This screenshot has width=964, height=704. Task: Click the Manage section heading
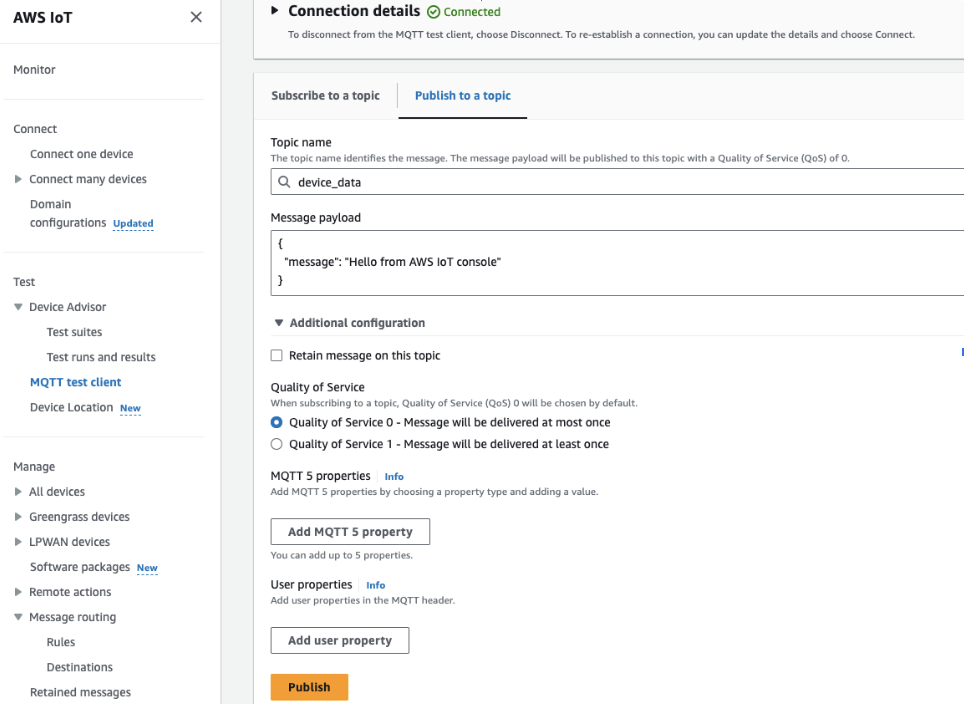(x=34, y=467)
